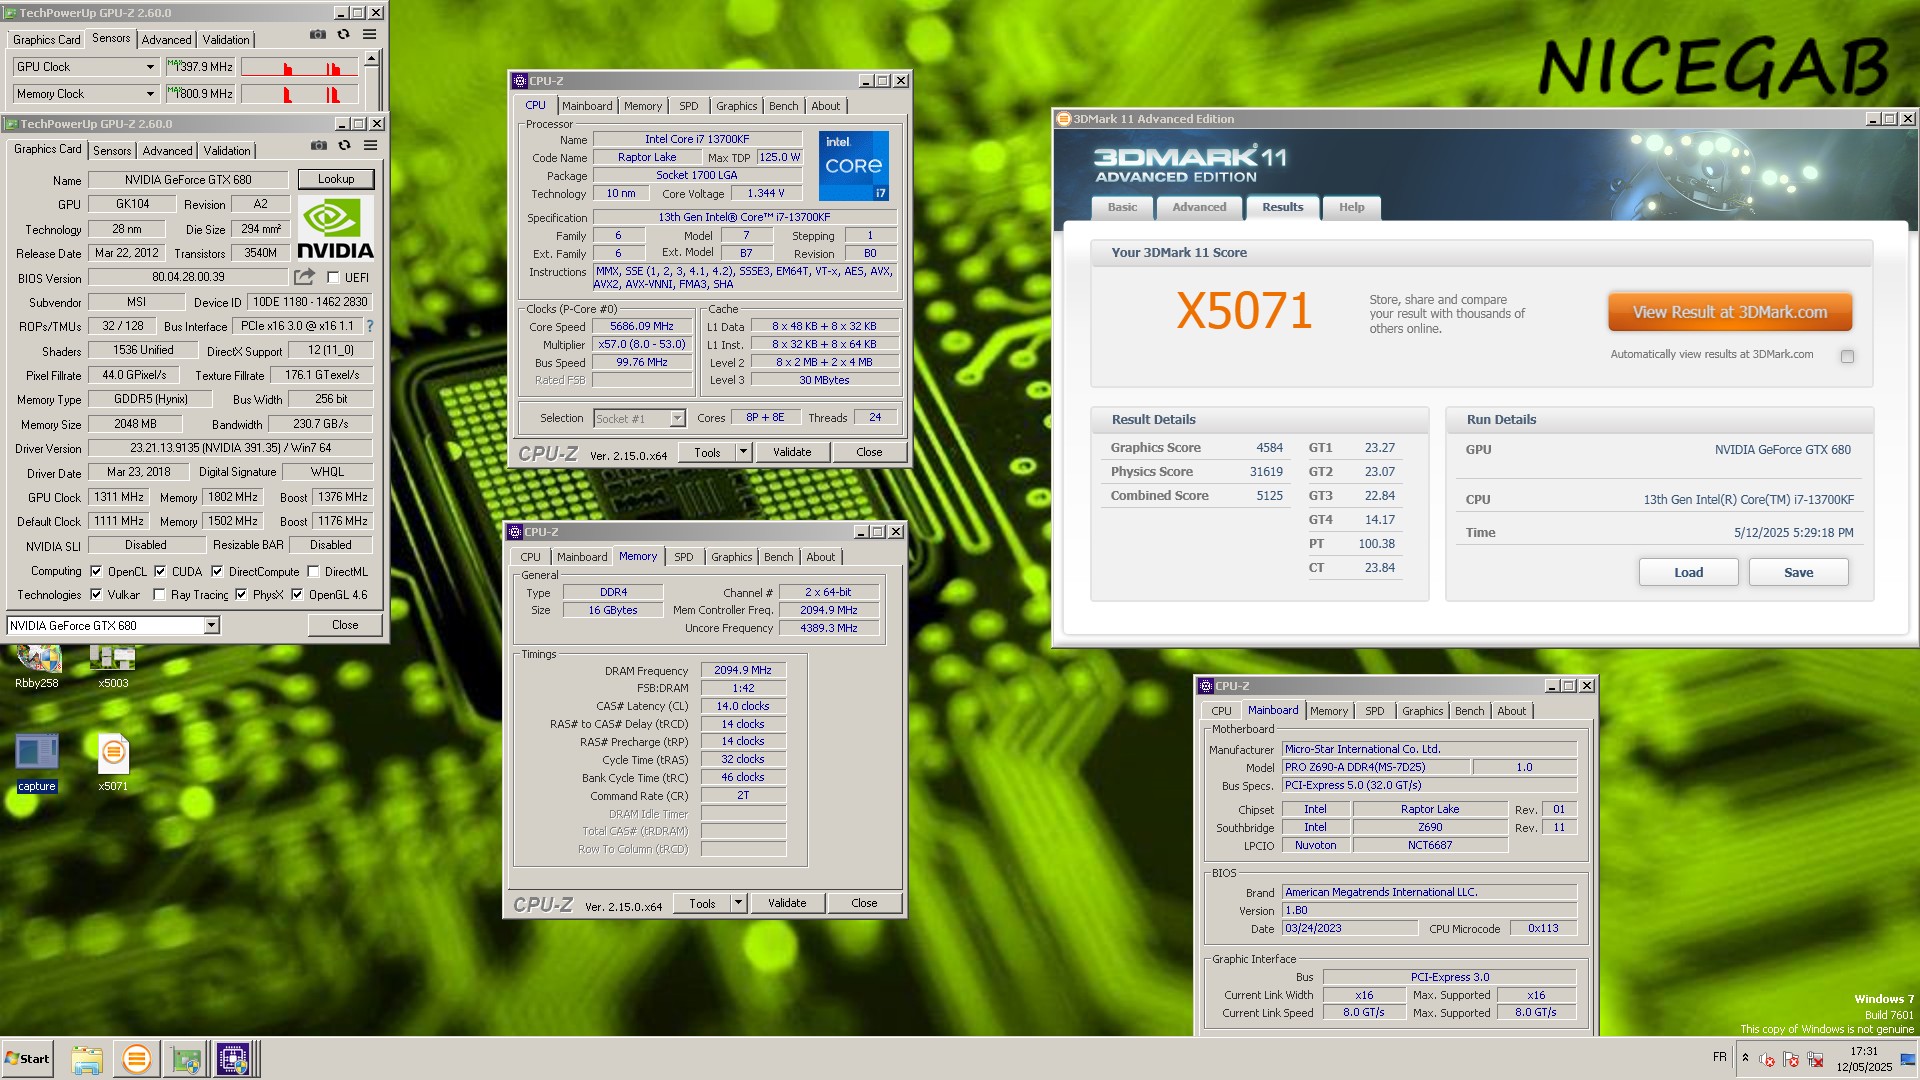Show hidden tray icons arrow
This screenshot has height=1080, width=1920.
pyautogui.click(x=1745, y=1058)
